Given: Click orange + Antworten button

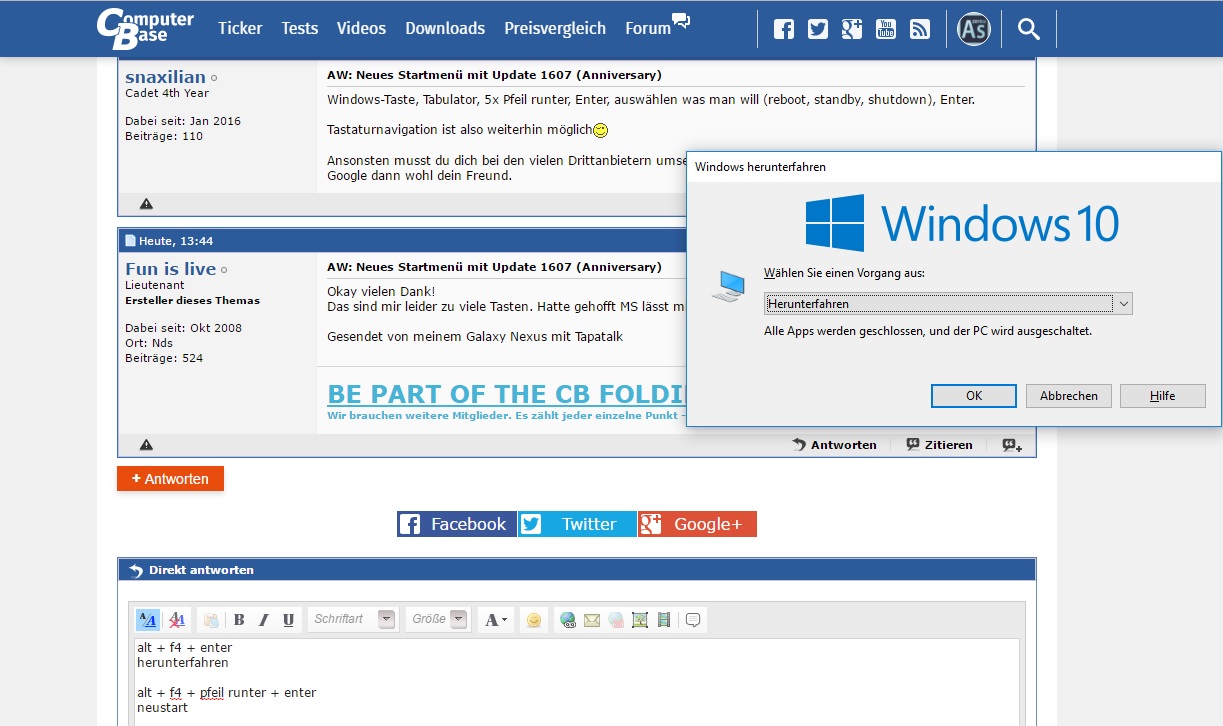Looking at the screenshot, I should click(x=170, y=479).
